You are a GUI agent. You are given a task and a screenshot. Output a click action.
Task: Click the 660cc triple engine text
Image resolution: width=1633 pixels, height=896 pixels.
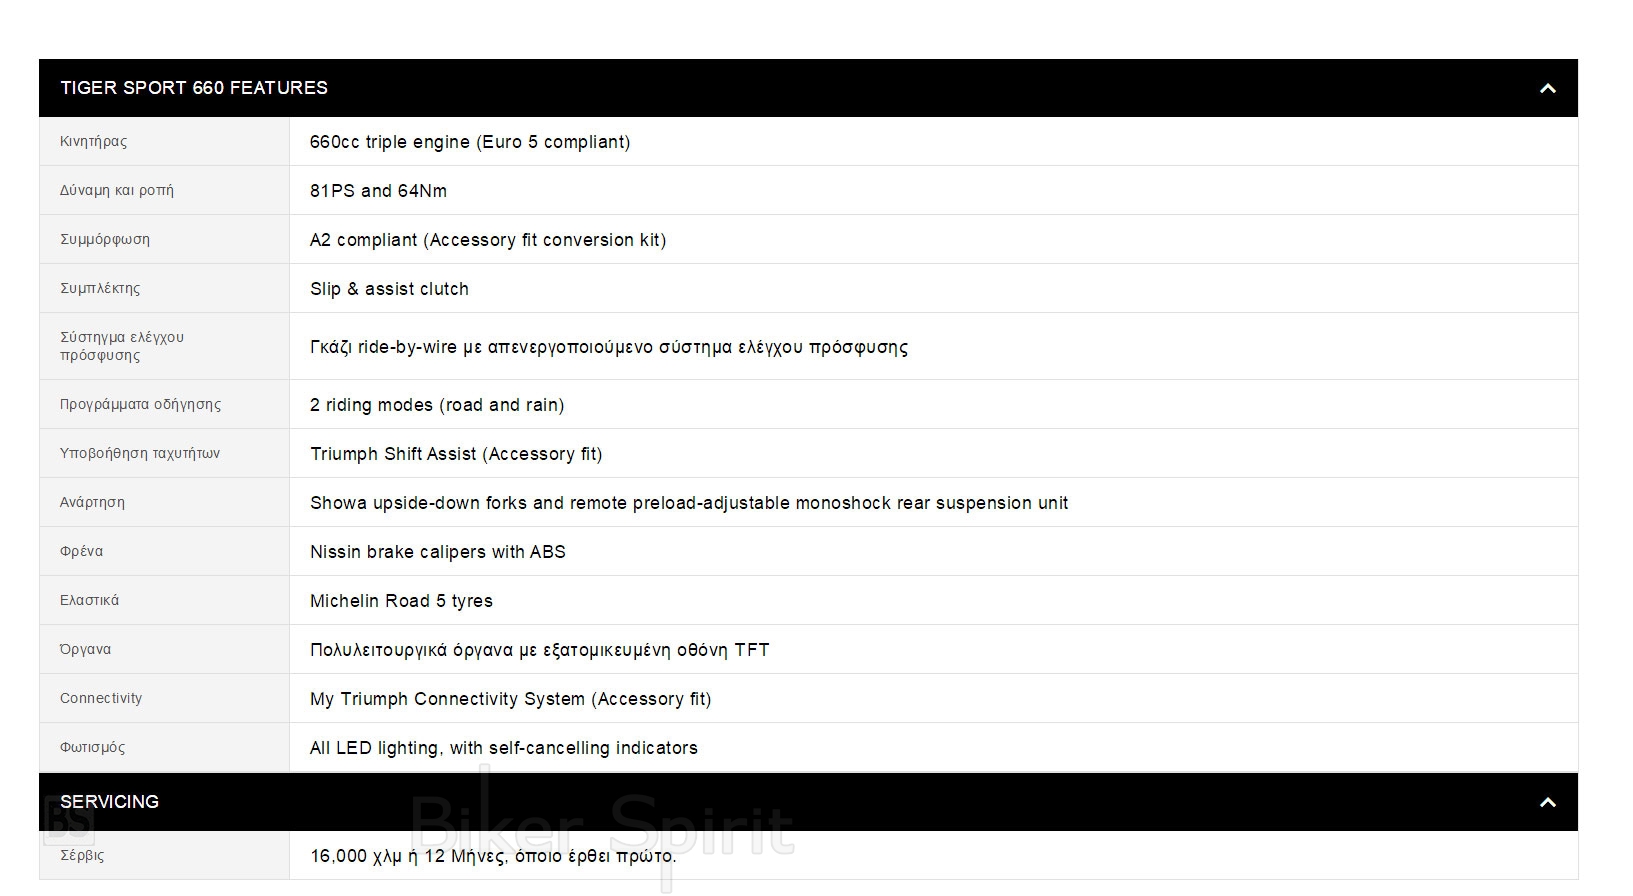(470, 142)
